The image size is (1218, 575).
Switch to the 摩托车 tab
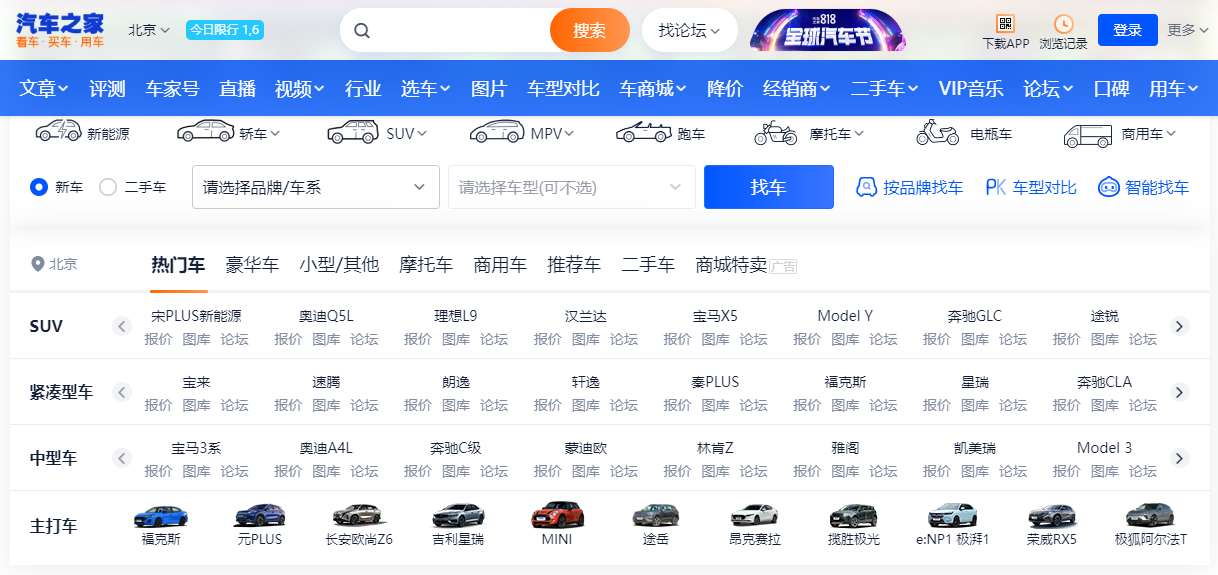426,265
